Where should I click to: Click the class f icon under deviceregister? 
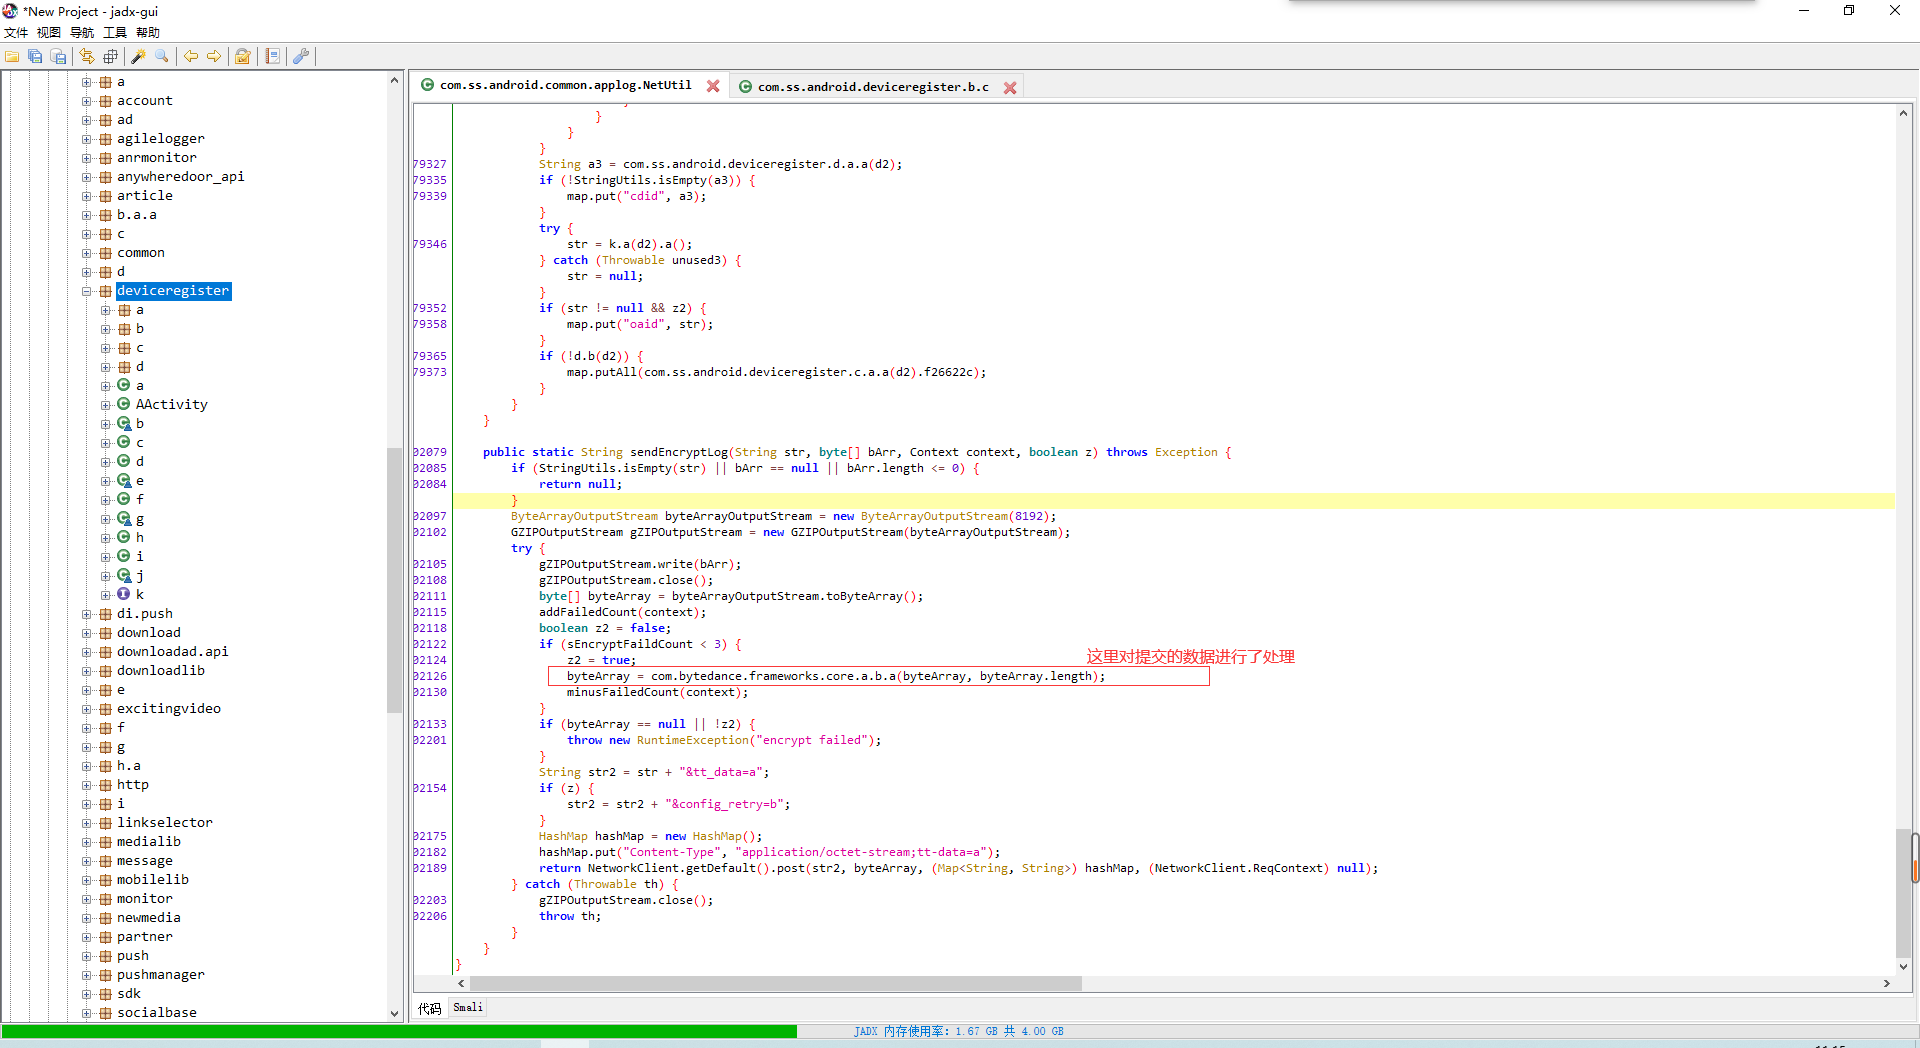124,499
